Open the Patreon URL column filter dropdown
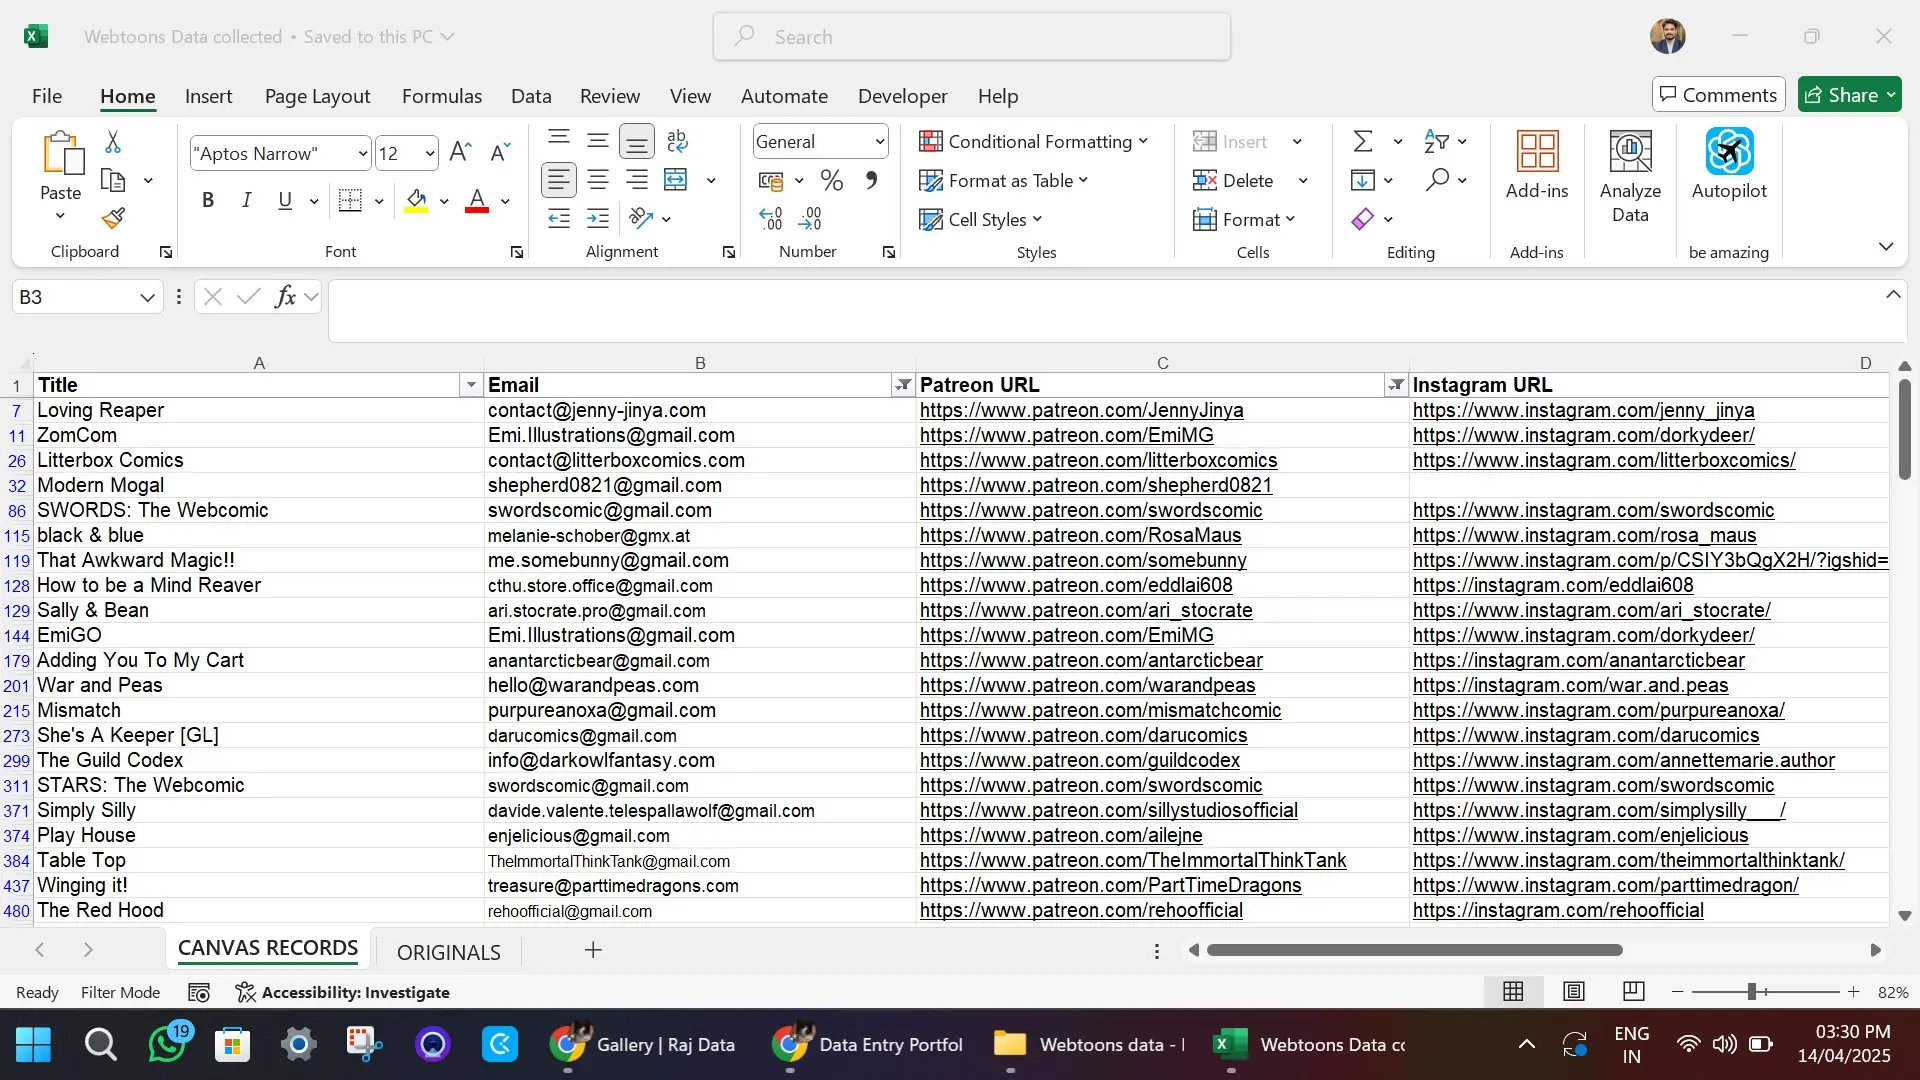Screen dimensions: 1920x1080 click(1396, 385)
